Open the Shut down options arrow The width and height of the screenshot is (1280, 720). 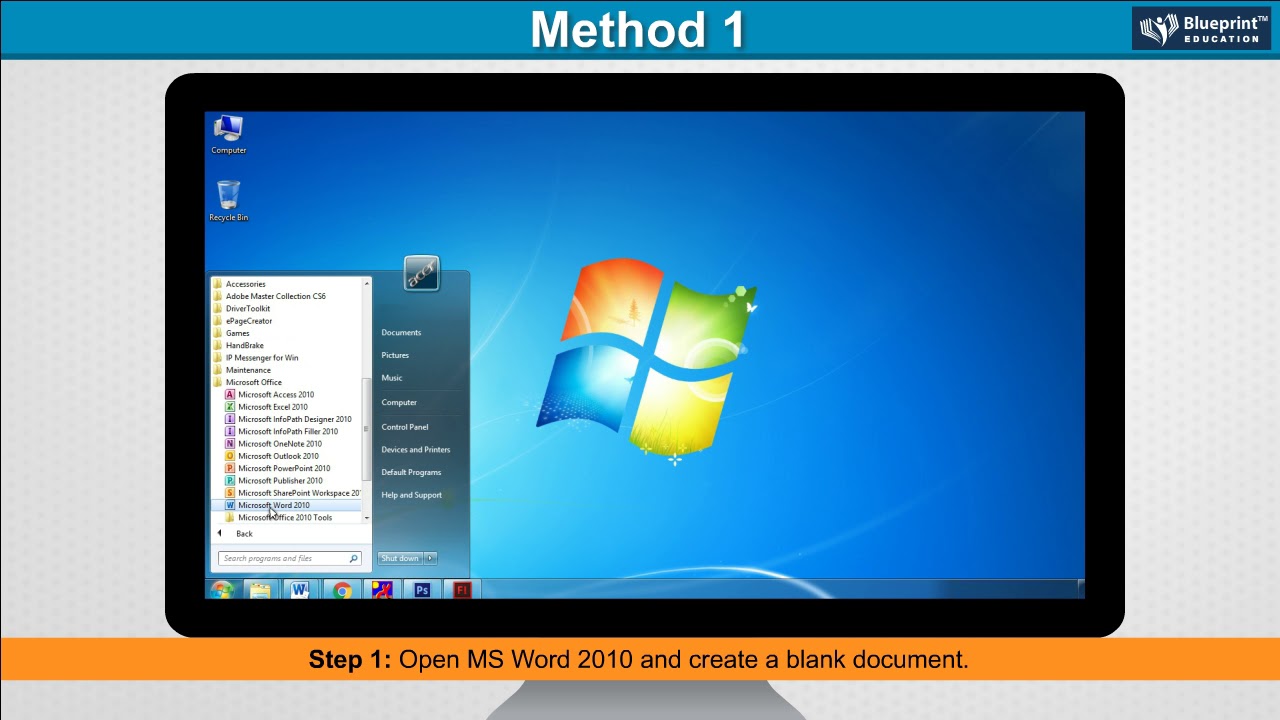[431, 558]
